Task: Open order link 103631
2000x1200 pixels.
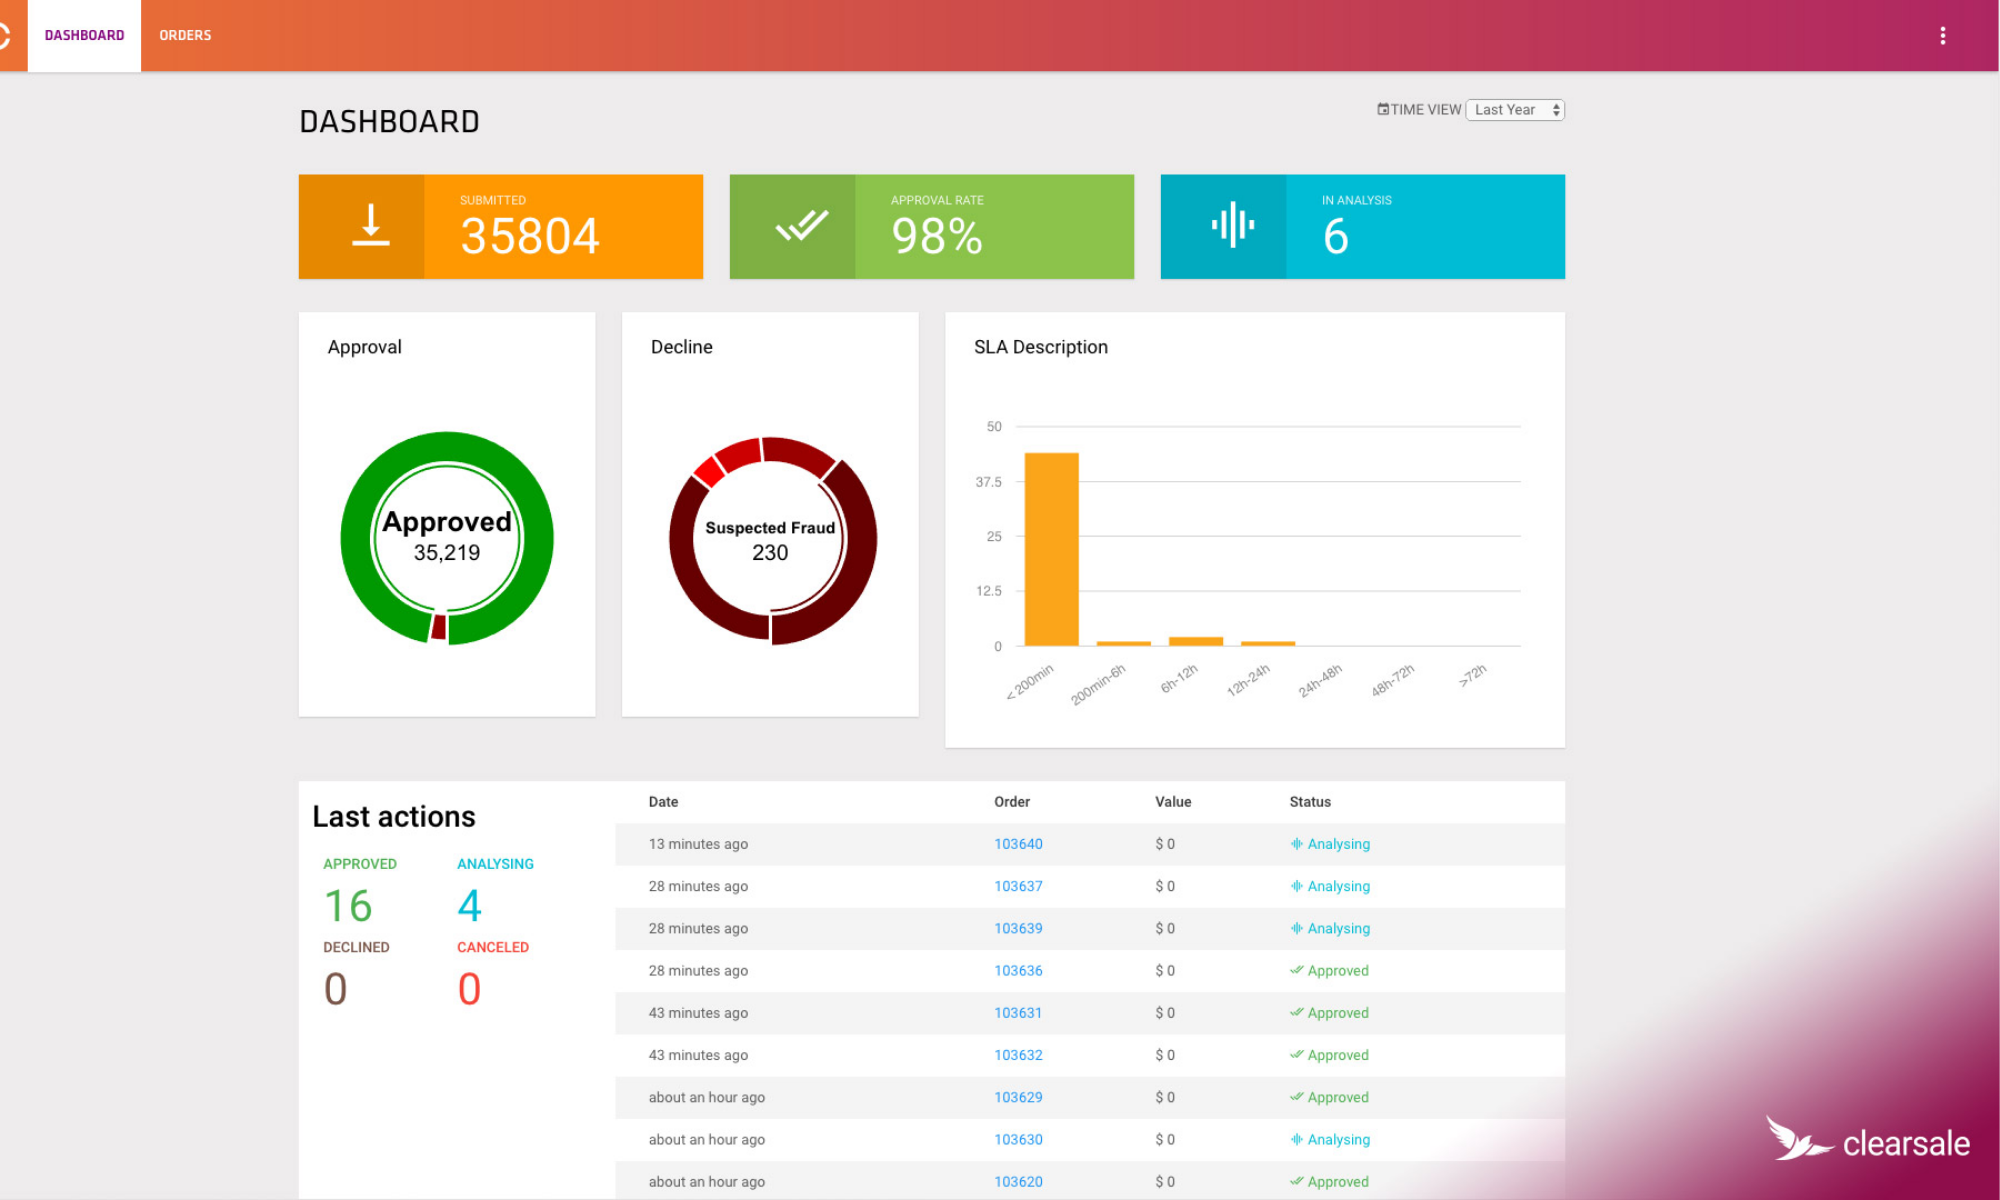Action: pyautogui.click(x=1017, y=1013)
